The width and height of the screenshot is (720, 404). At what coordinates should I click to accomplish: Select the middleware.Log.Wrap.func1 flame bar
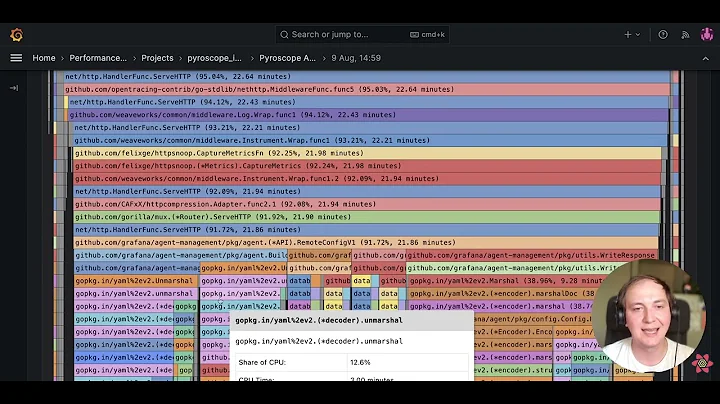click(368, 115)
